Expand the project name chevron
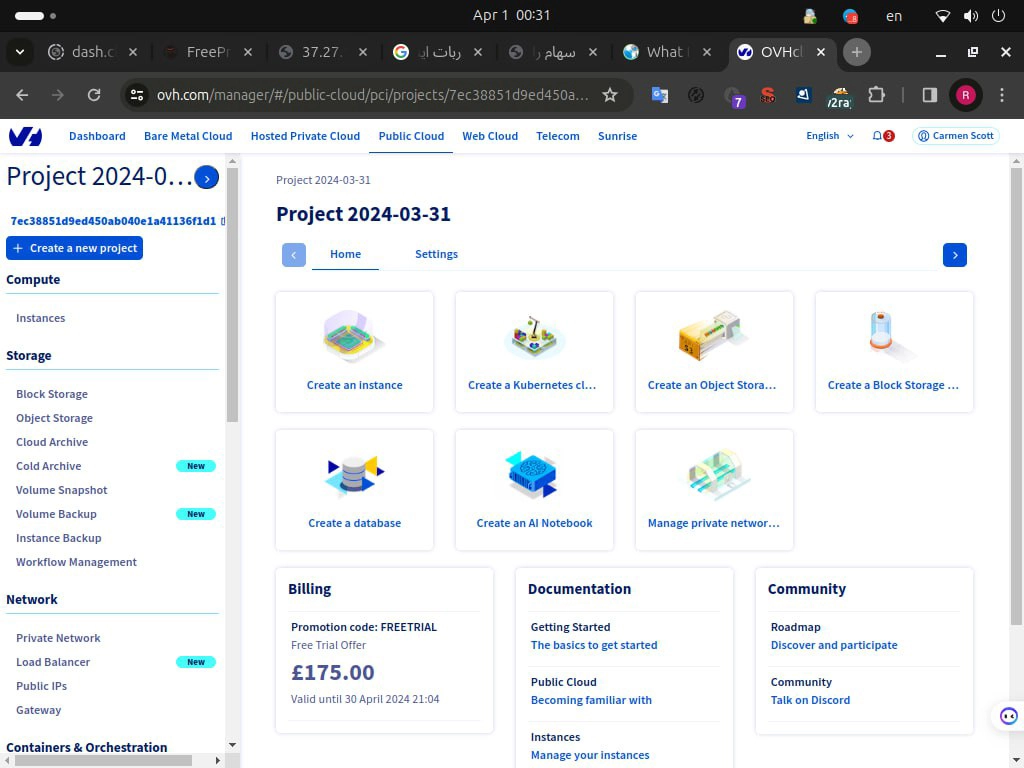The image size is (1024, 768). pyautogui.click(x=207, y=177)
